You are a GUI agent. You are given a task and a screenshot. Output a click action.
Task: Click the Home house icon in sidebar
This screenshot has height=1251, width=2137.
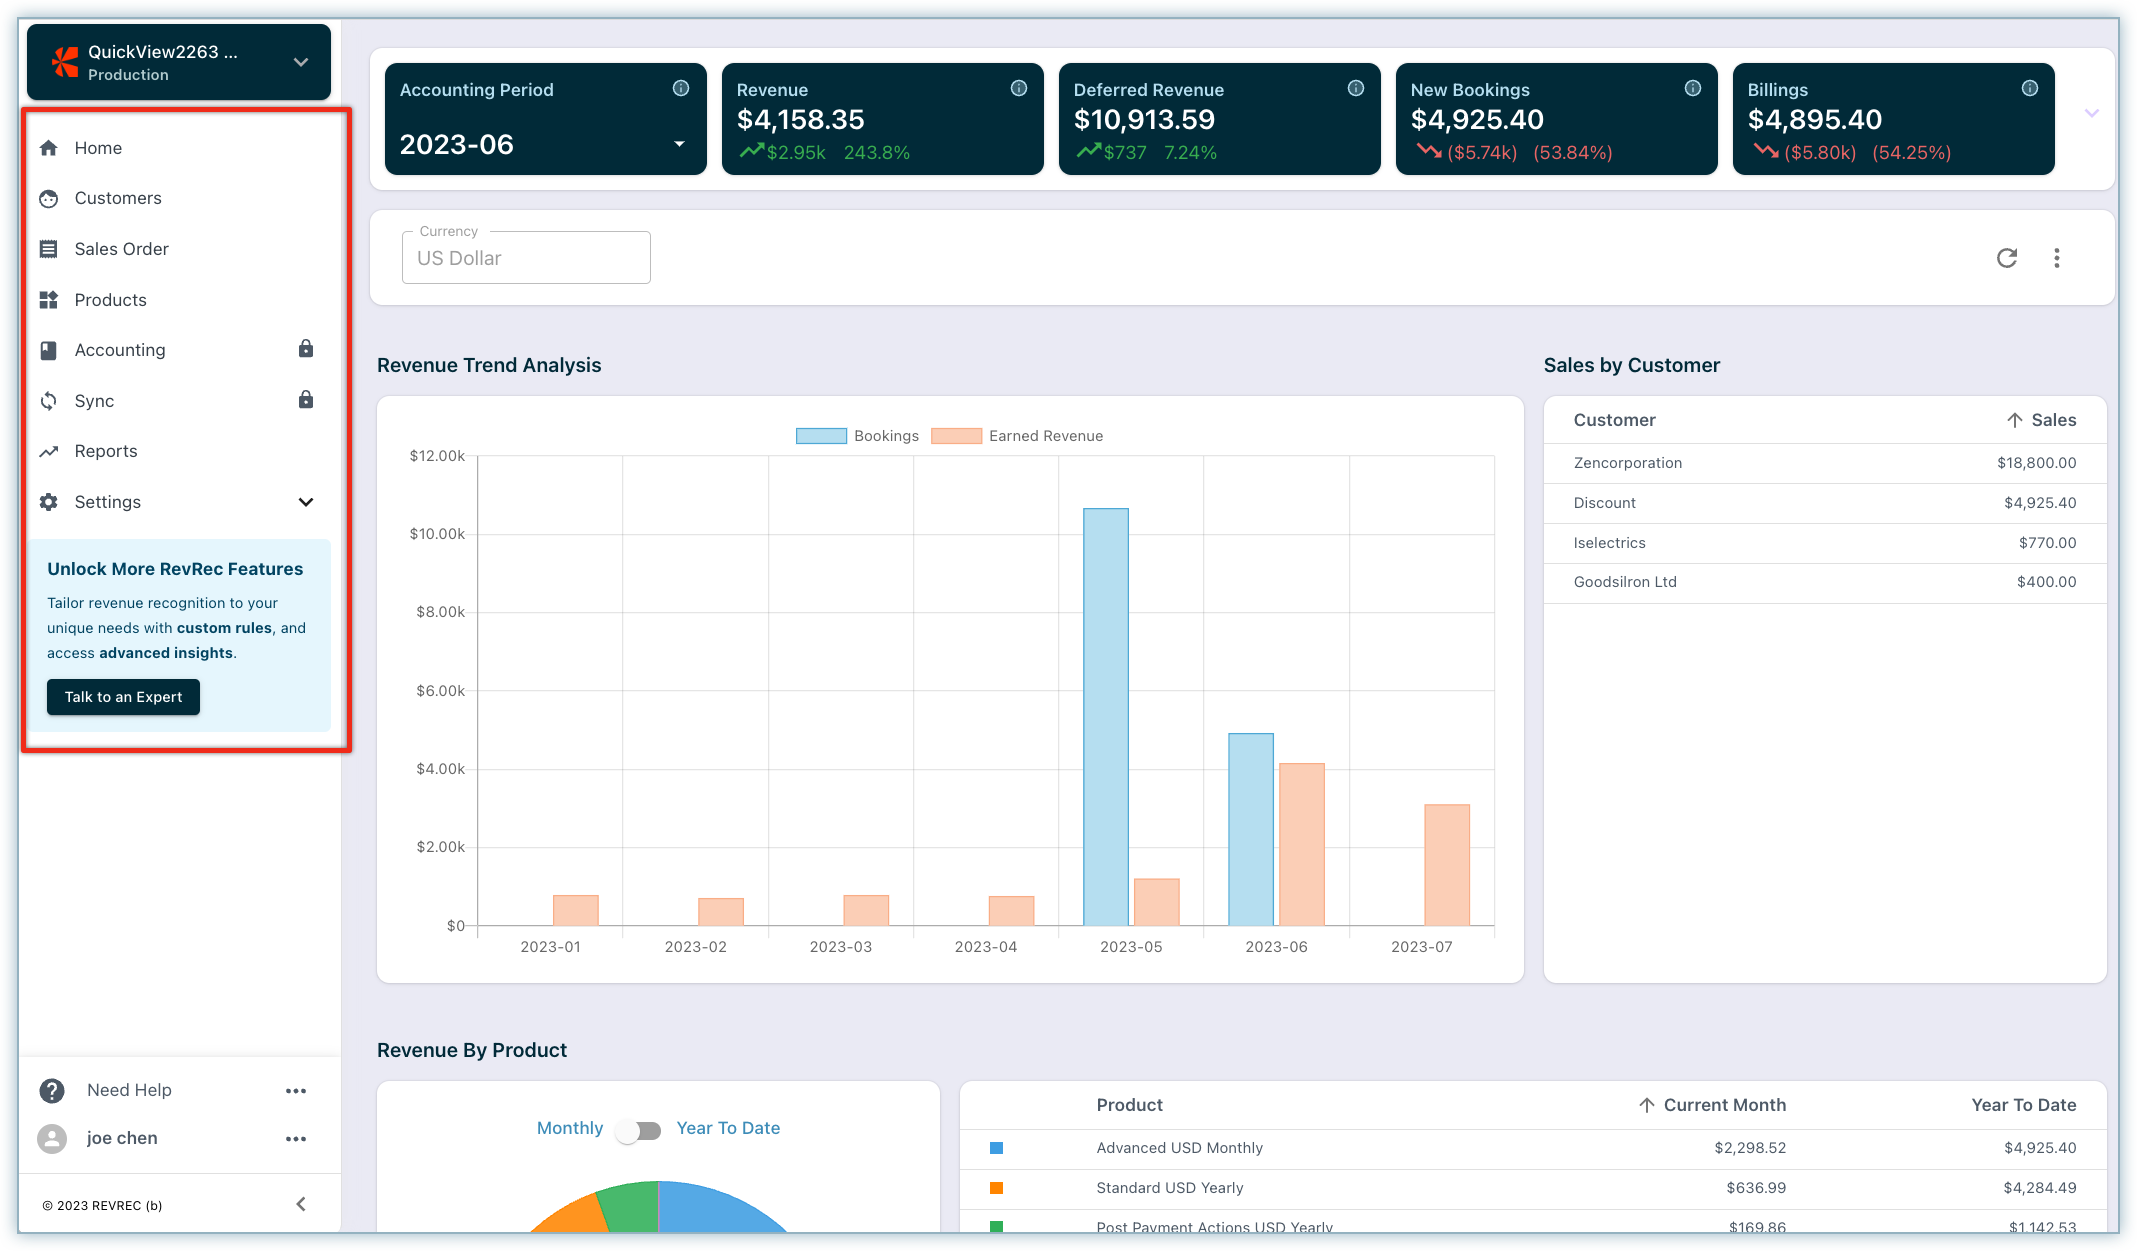48,148
